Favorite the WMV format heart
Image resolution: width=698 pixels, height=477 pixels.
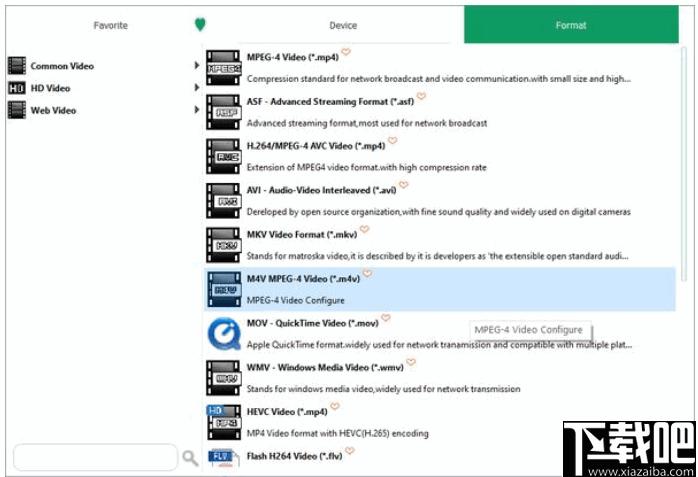pos(411,362)
